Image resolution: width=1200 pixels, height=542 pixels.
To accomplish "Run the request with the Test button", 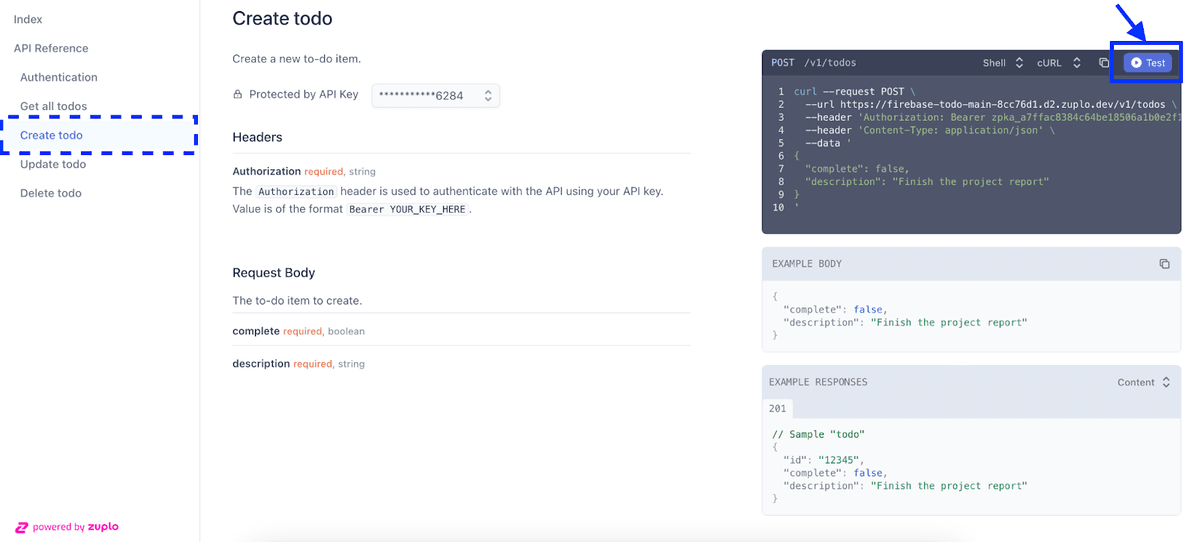I will tap(1147, 63).
